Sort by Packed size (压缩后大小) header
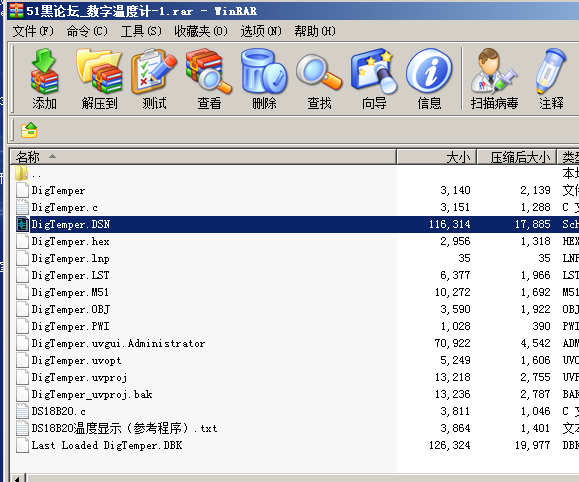This screenshot has width=579, height=482. coord(517,157)
